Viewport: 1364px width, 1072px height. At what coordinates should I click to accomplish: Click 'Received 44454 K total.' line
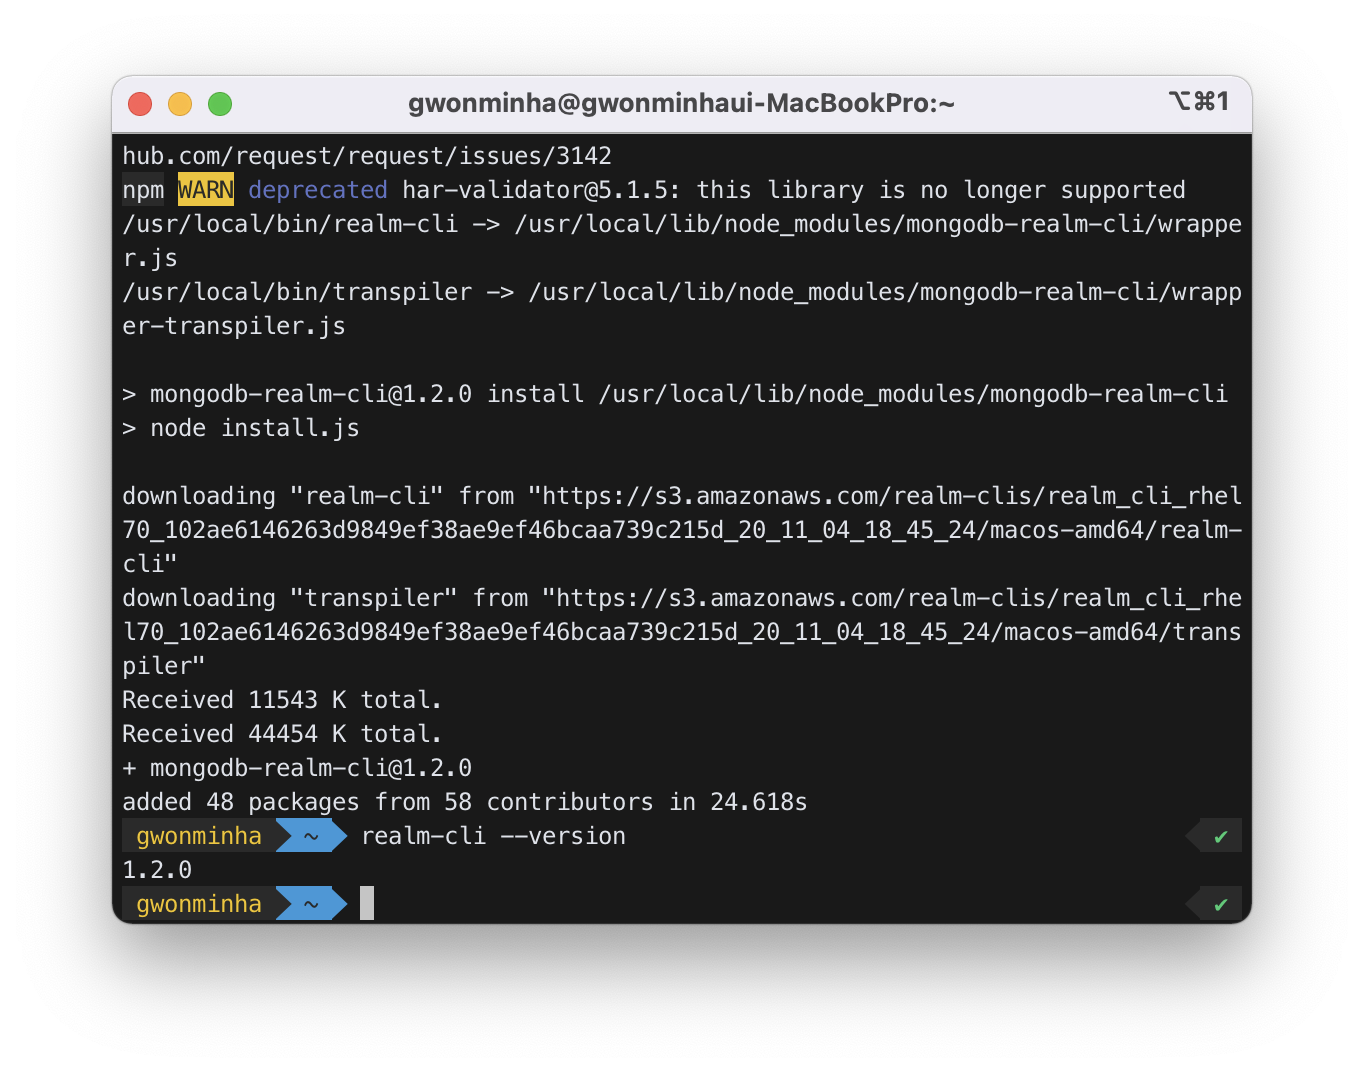[x=282, y=734]
